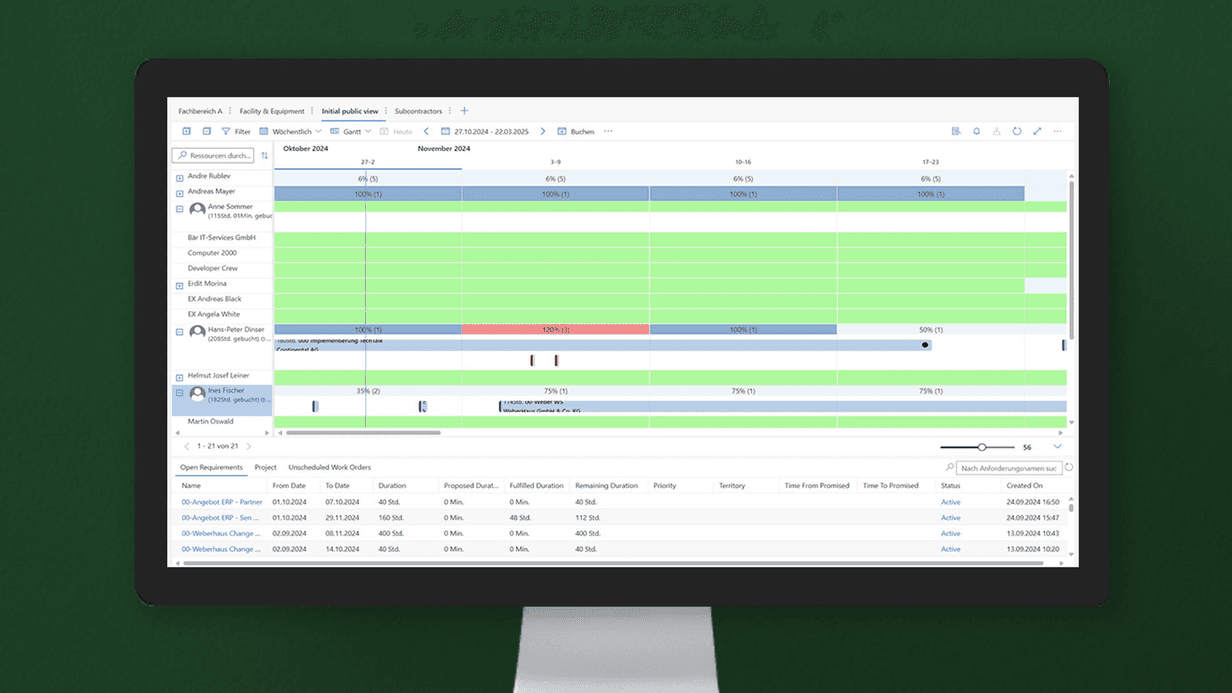
Task: Open the Filter pane
Action: 236,131
